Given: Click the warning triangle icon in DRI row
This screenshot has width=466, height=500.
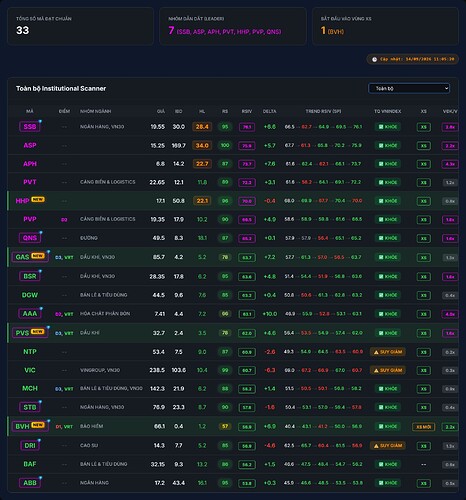Looking at the screenshot, I should tap(376, 446).
